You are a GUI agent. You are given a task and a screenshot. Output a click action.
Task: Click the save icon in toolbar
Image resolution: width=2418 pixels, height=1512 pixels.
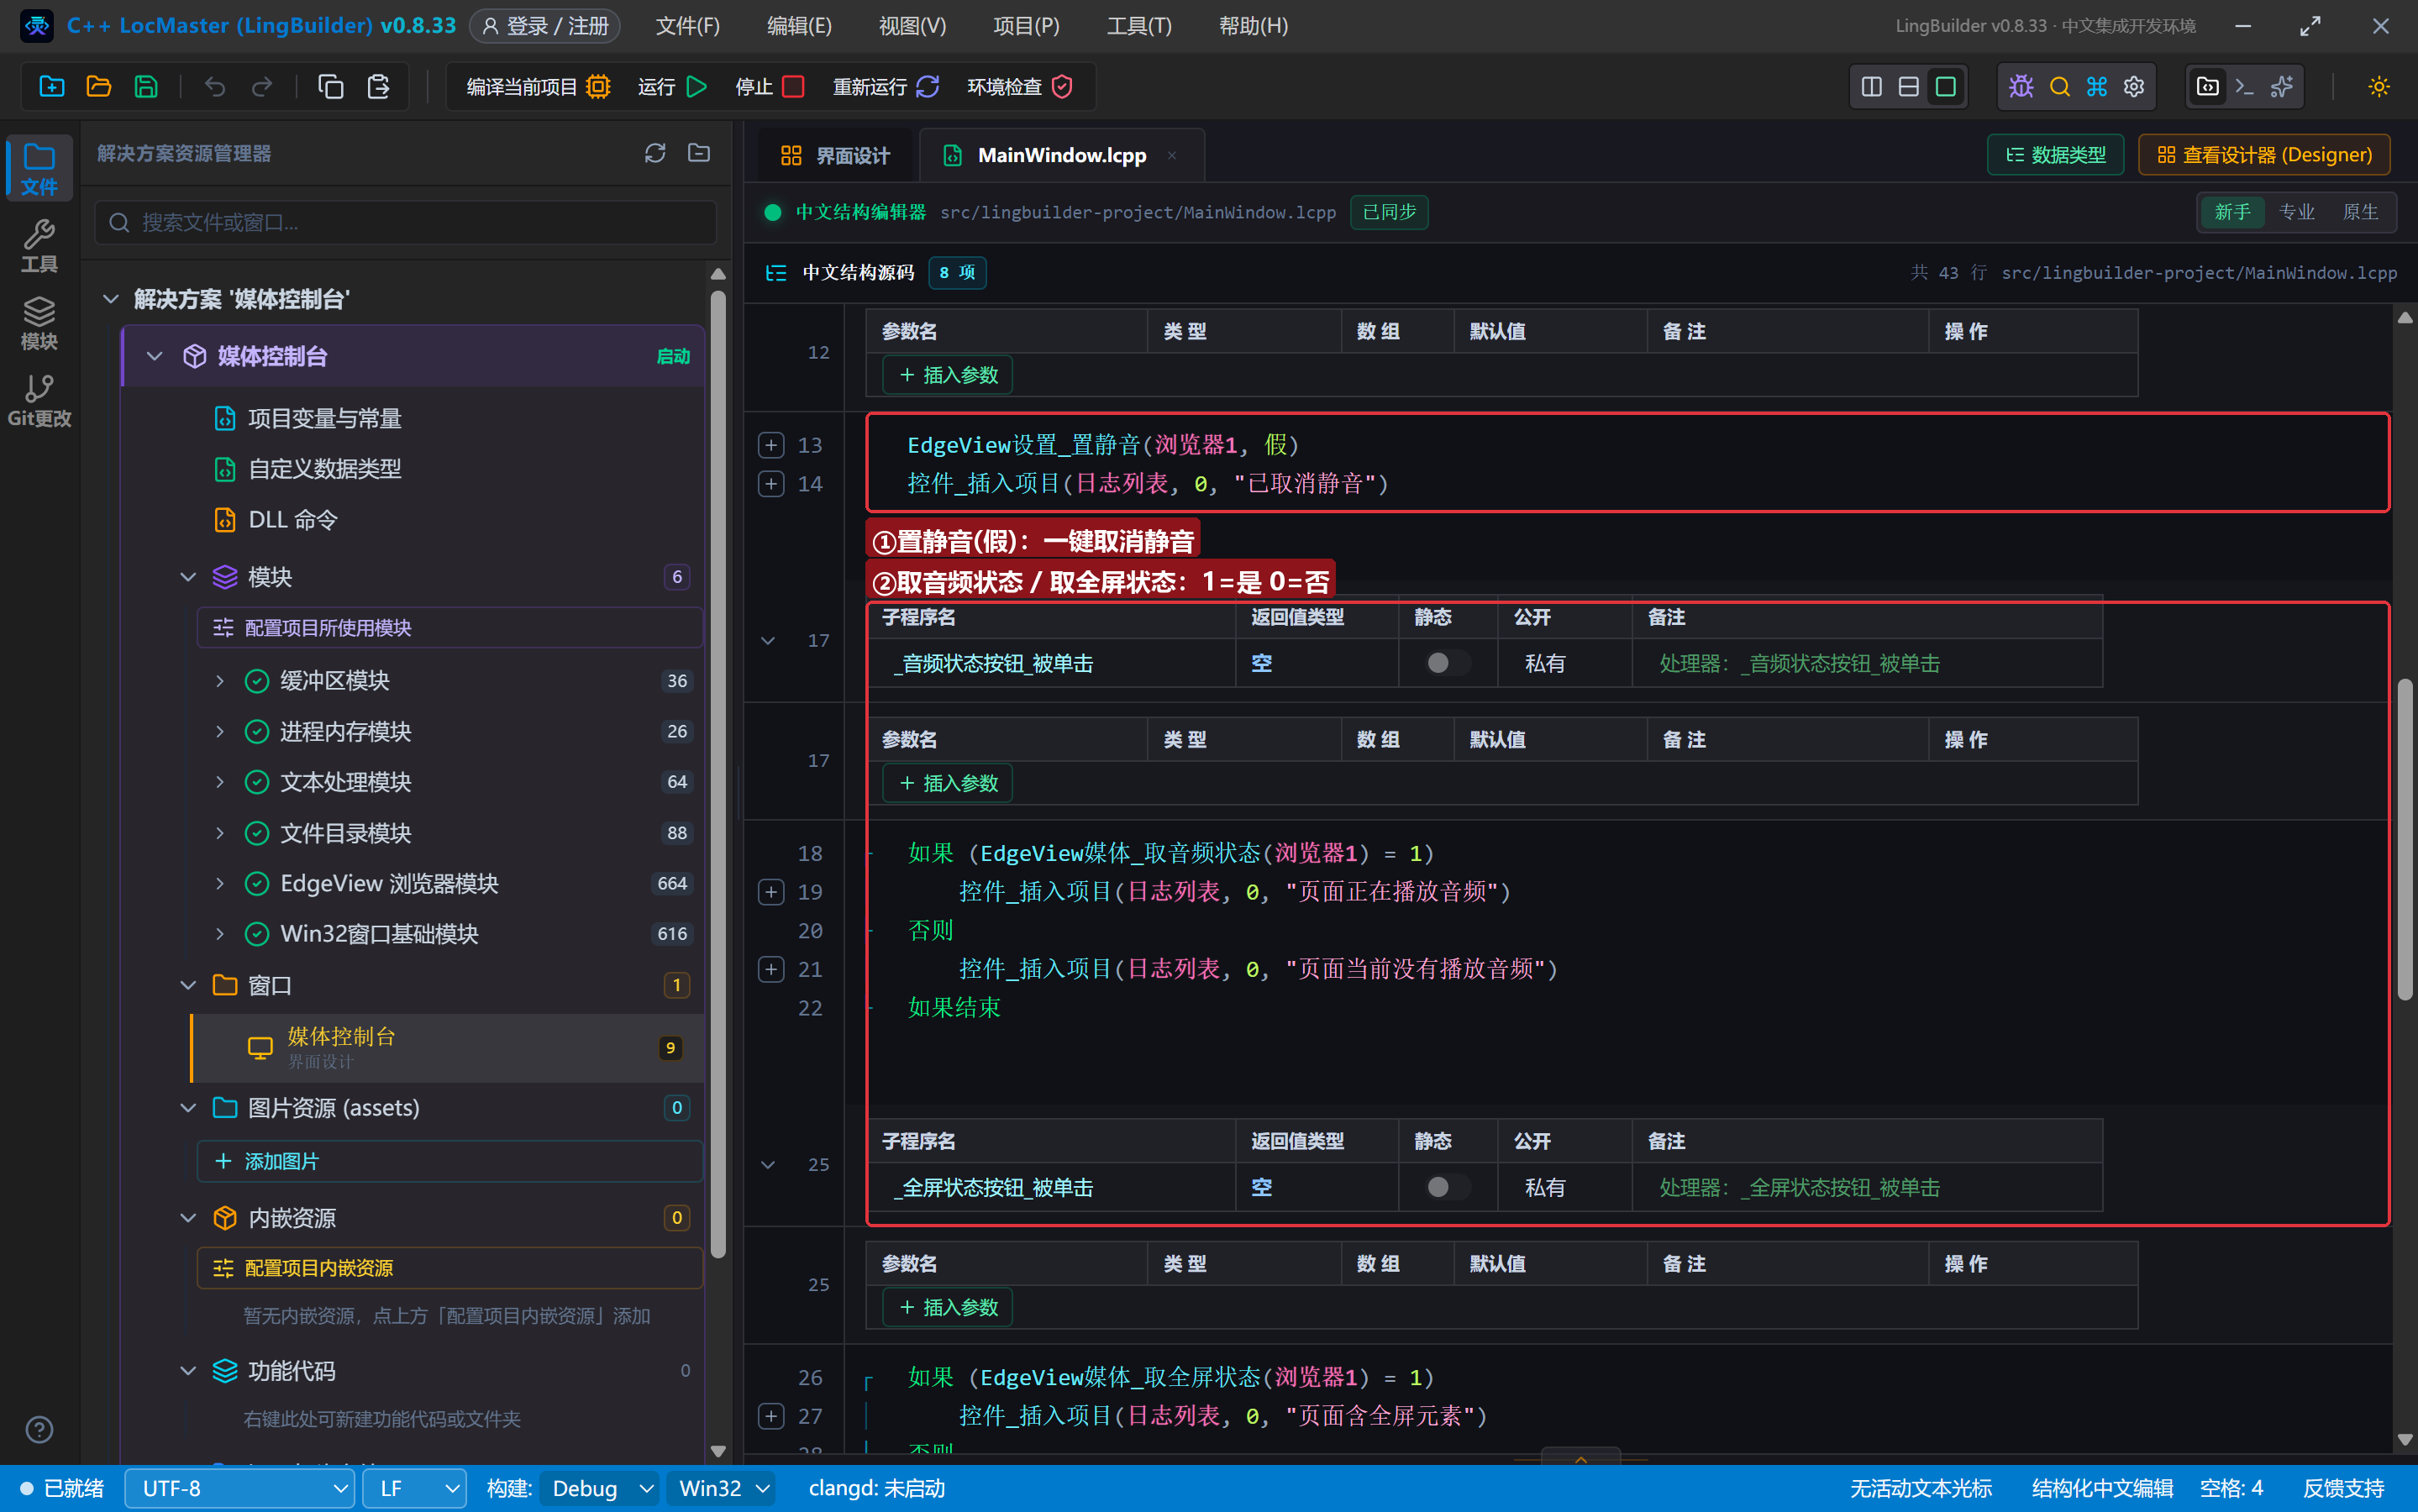click(x=146, y=87)
